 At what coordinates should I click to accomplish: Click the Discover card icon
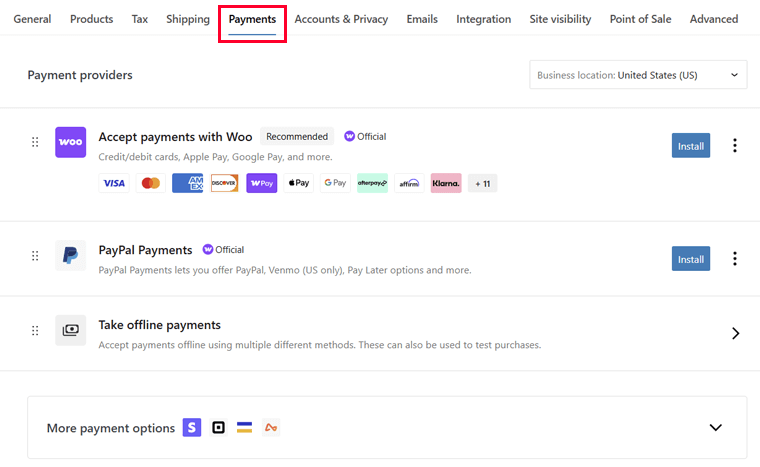tap(224, 183)
